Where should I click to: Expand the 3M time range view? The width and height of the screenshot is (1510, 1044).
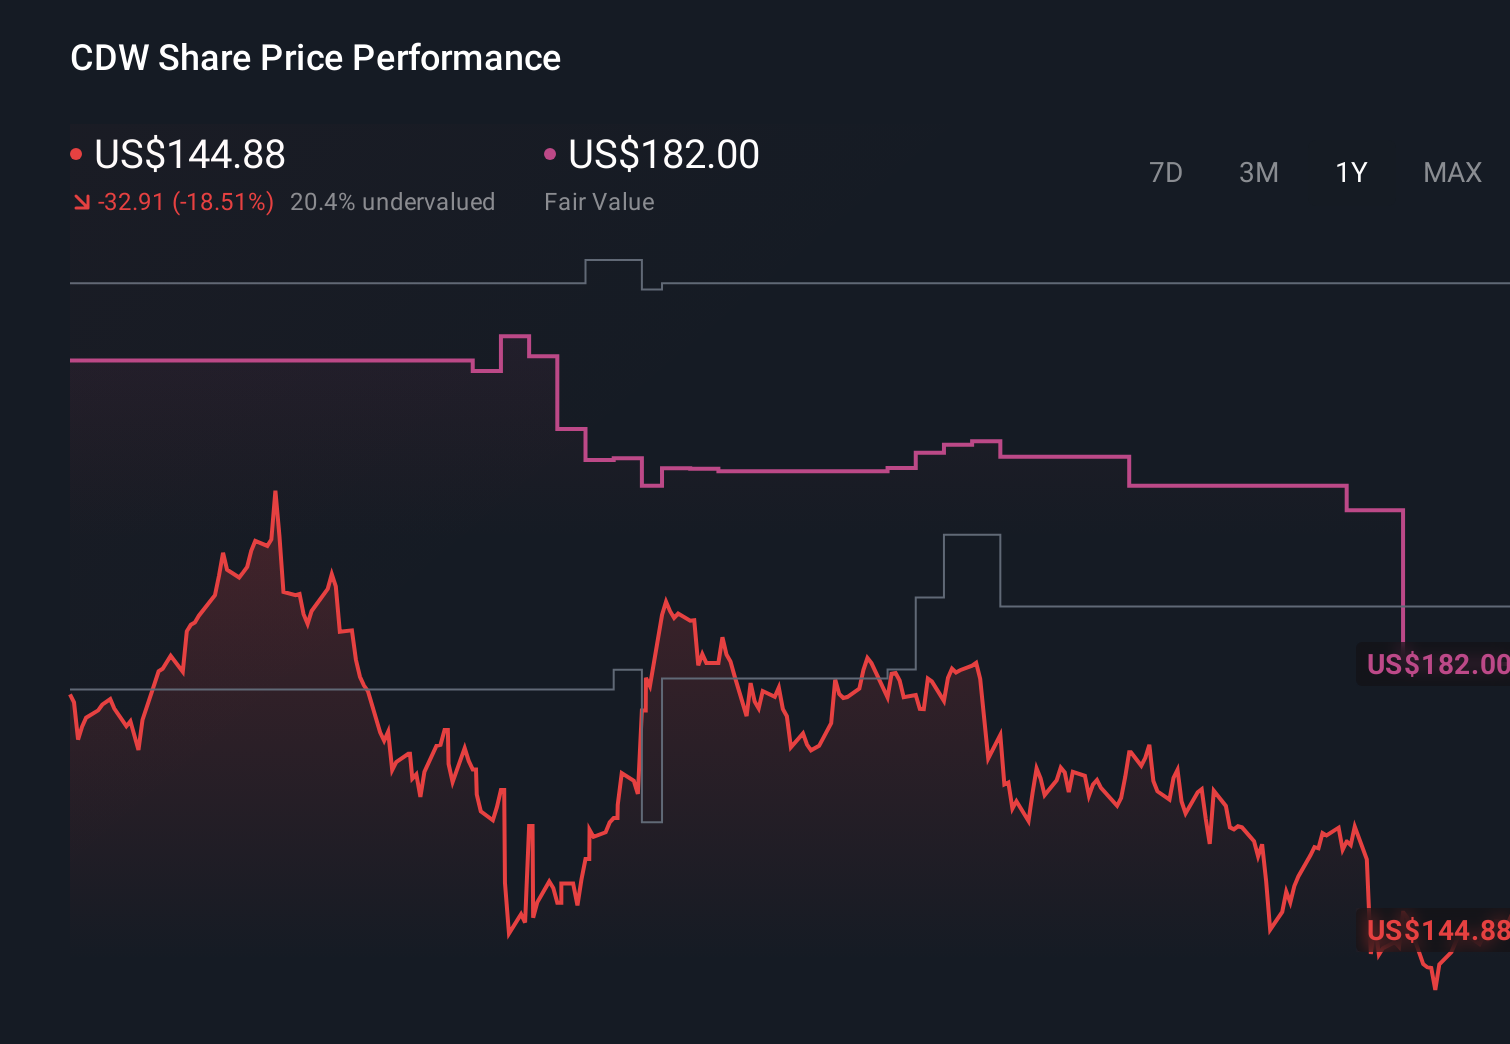[x=1258, y=172]
